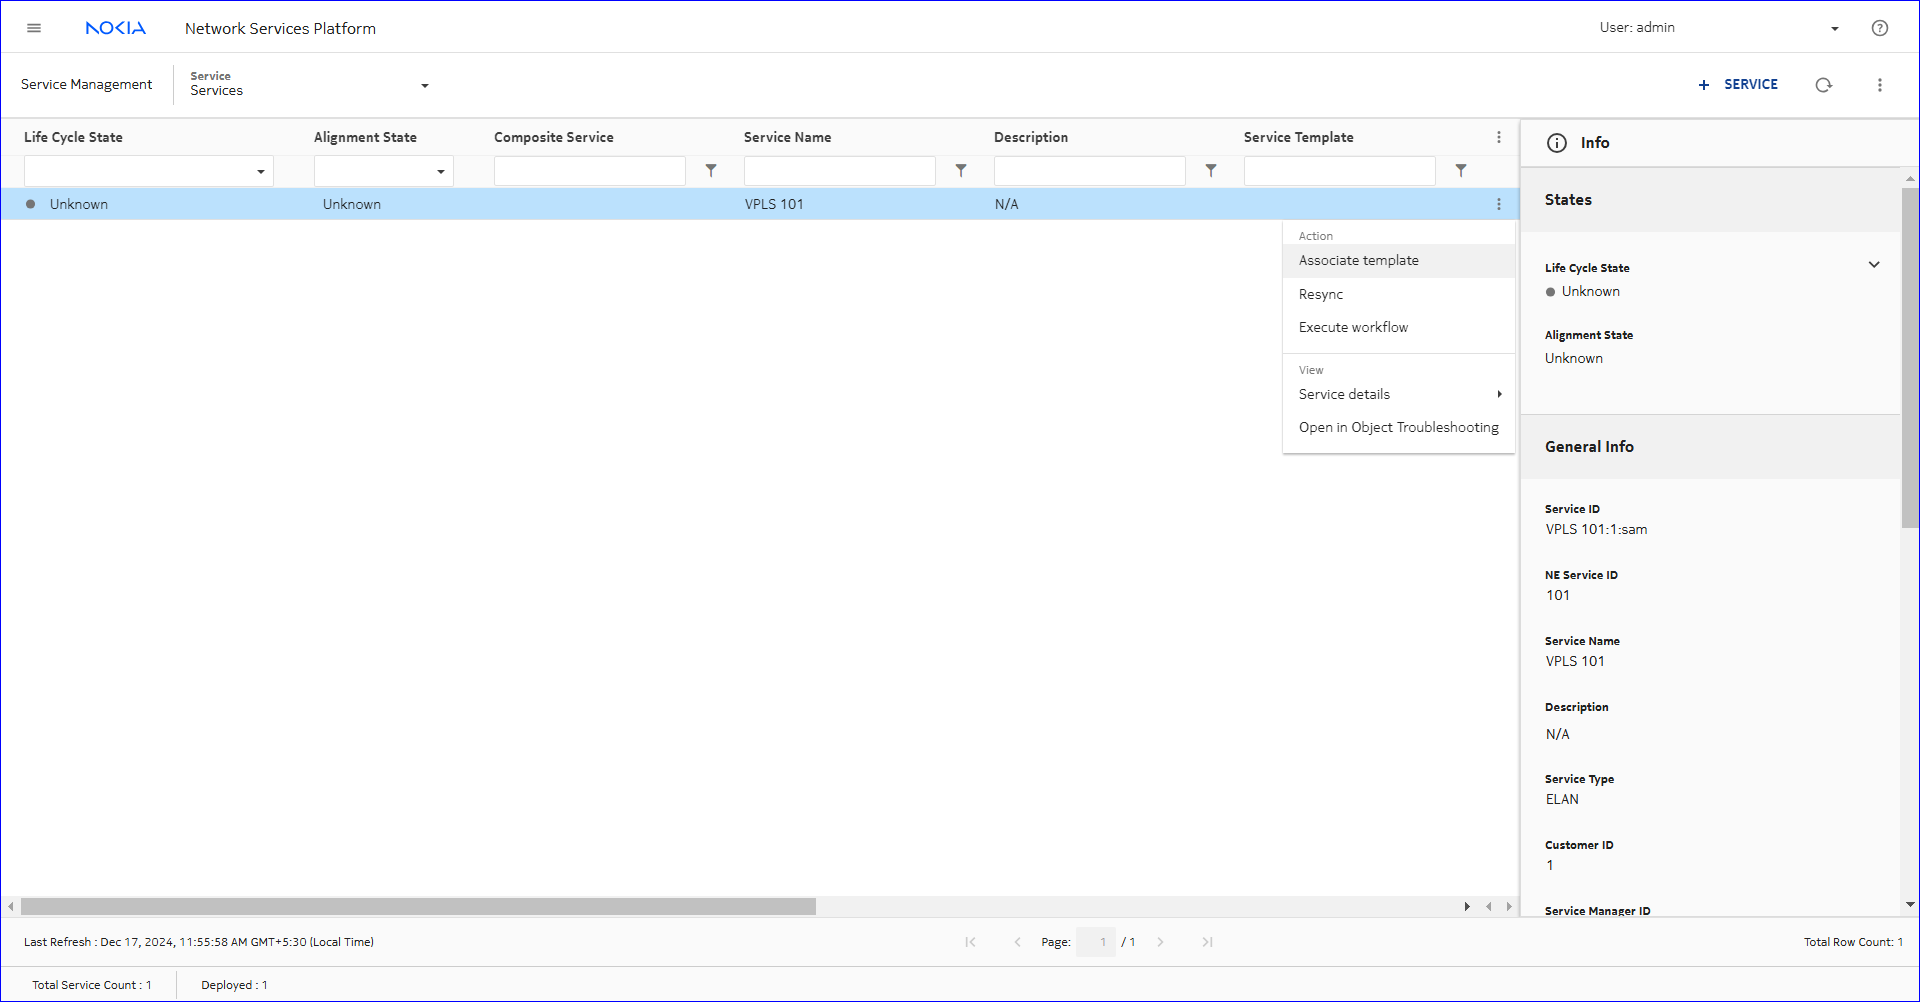Viewport: 1920px width, 1002px height.
Task: Open the top-right more-options kebab menu
Action: (1880, 85)
